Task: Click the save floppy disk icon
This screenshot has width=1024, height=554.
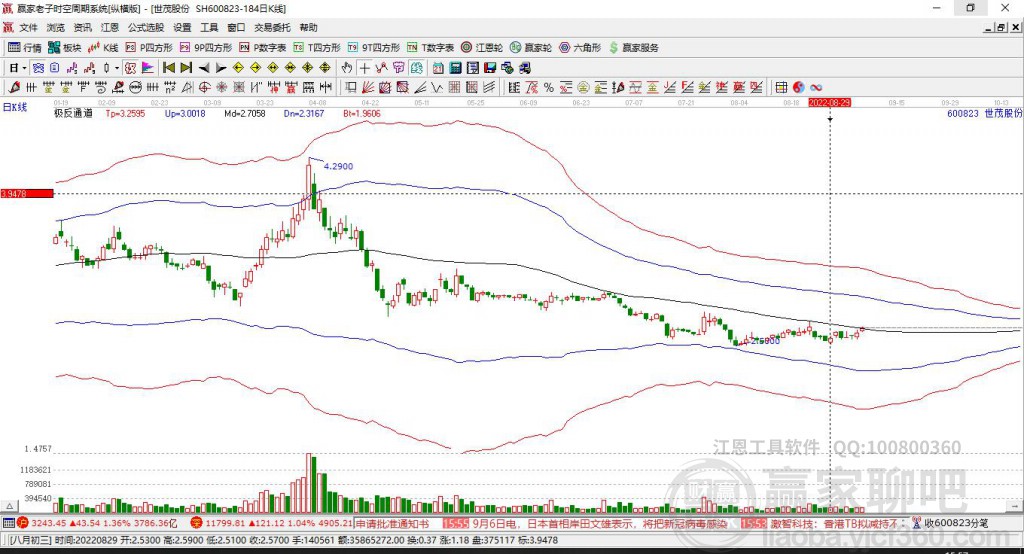Action: 490,68
